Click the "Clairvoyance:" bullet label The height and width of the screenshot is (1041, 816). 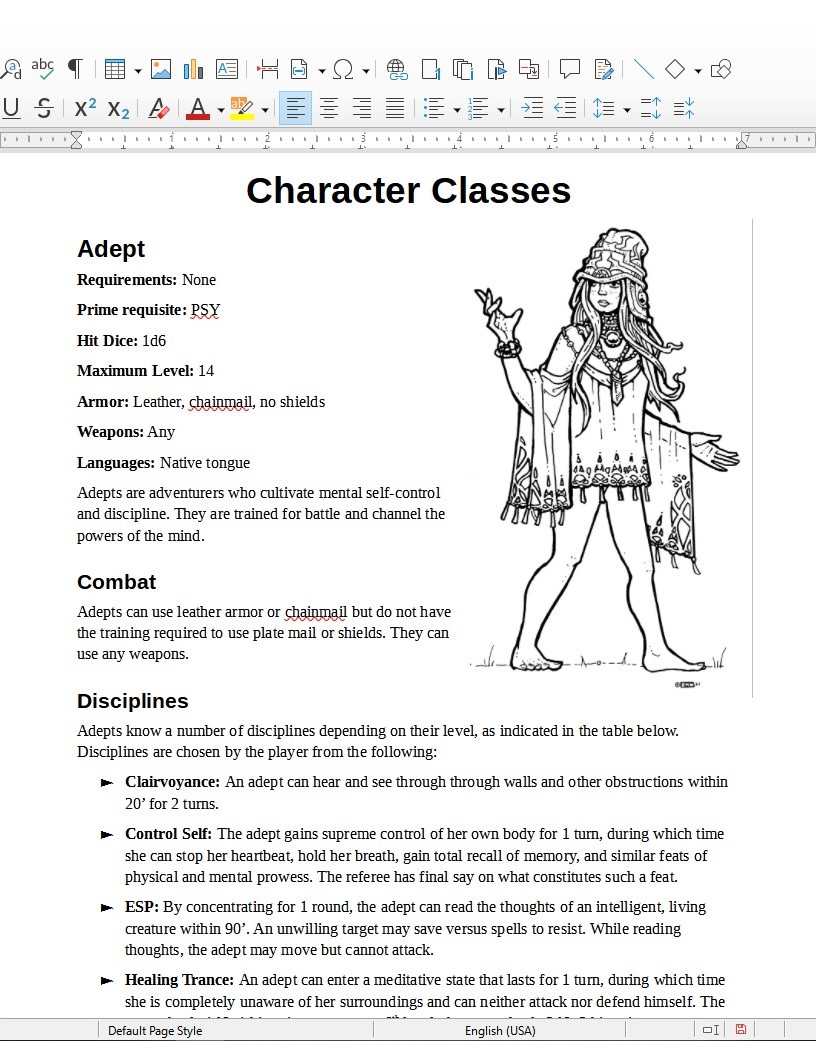[x=172, y=782]
